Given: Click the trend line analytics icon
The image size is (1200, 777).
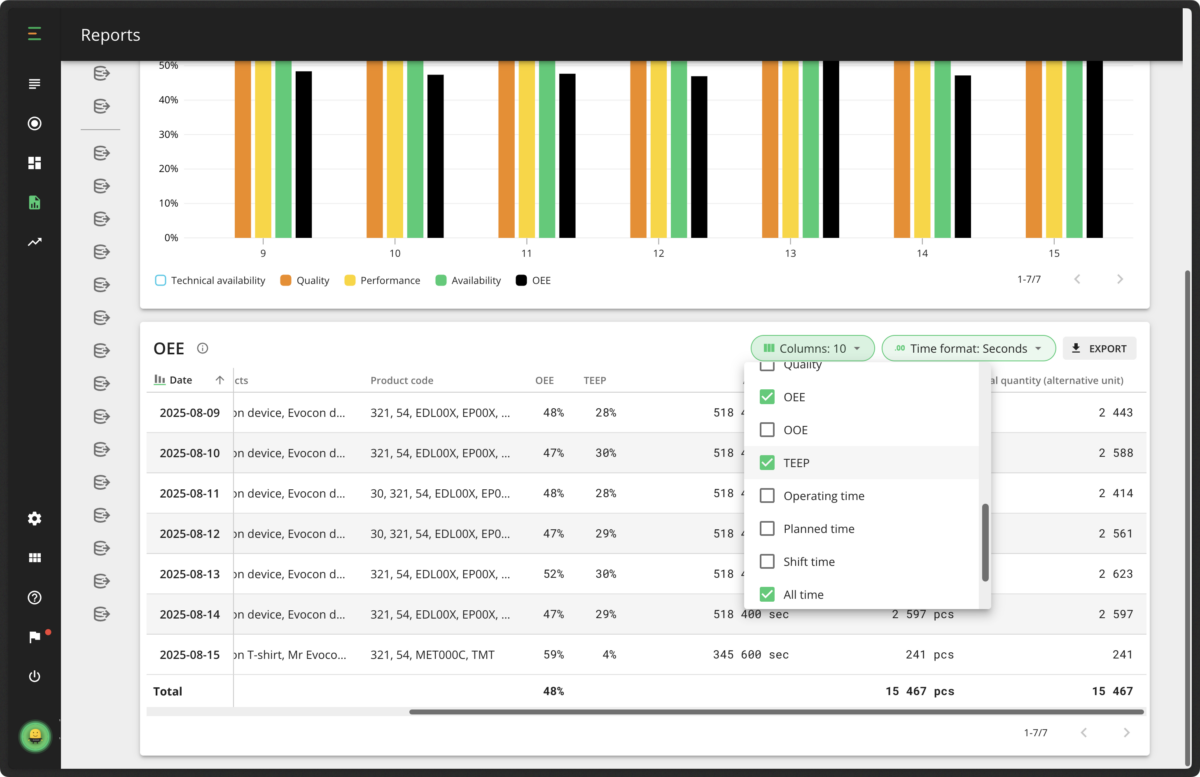Looking at the screenshot, I should pos(34,242).
